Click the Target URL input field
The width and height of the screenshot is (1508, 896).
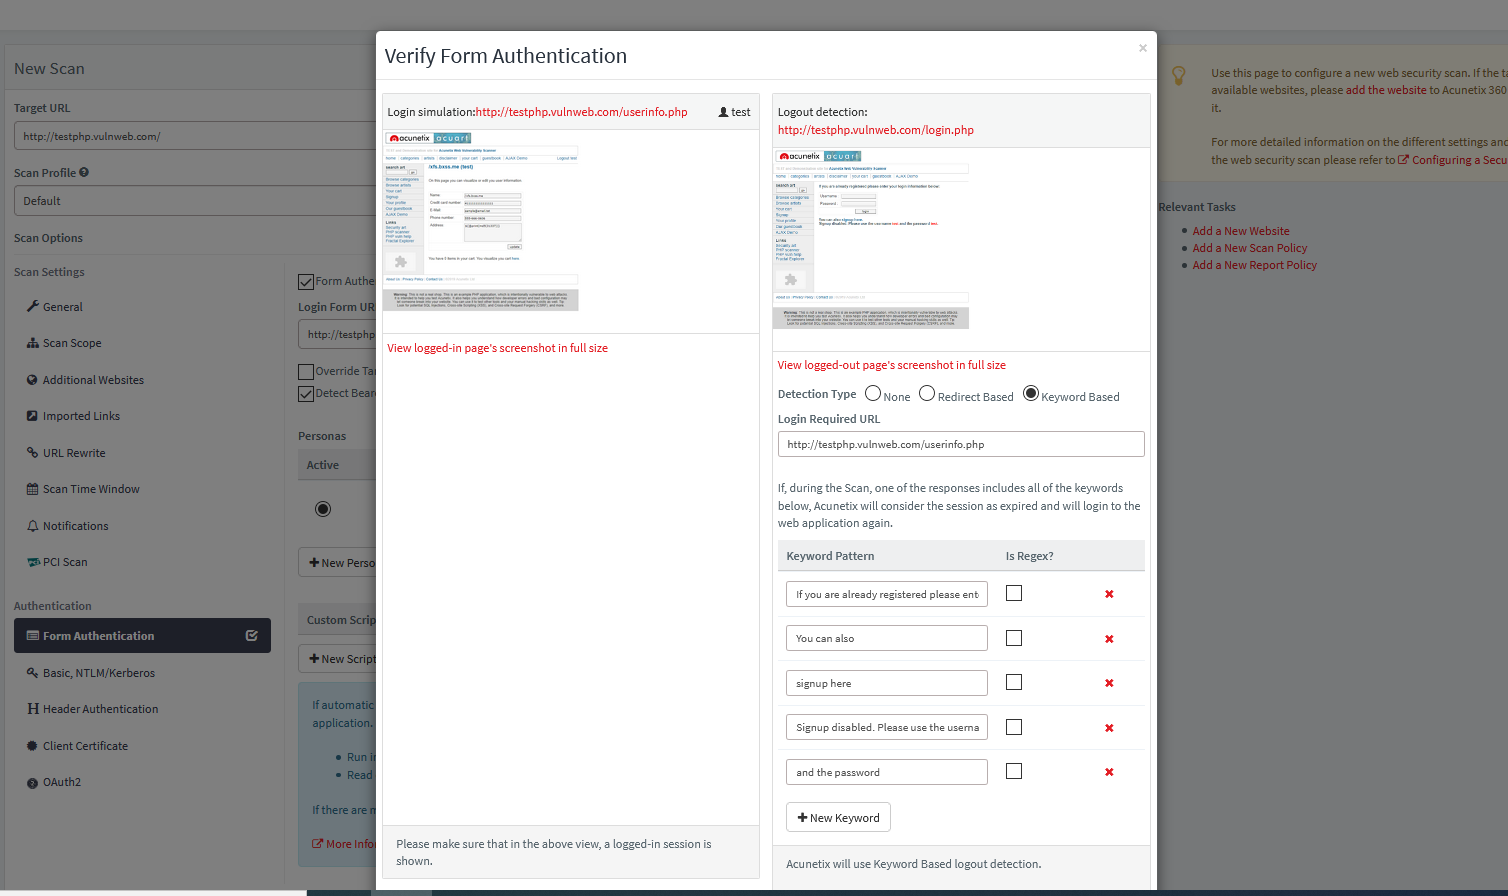(x=195, y=136)
